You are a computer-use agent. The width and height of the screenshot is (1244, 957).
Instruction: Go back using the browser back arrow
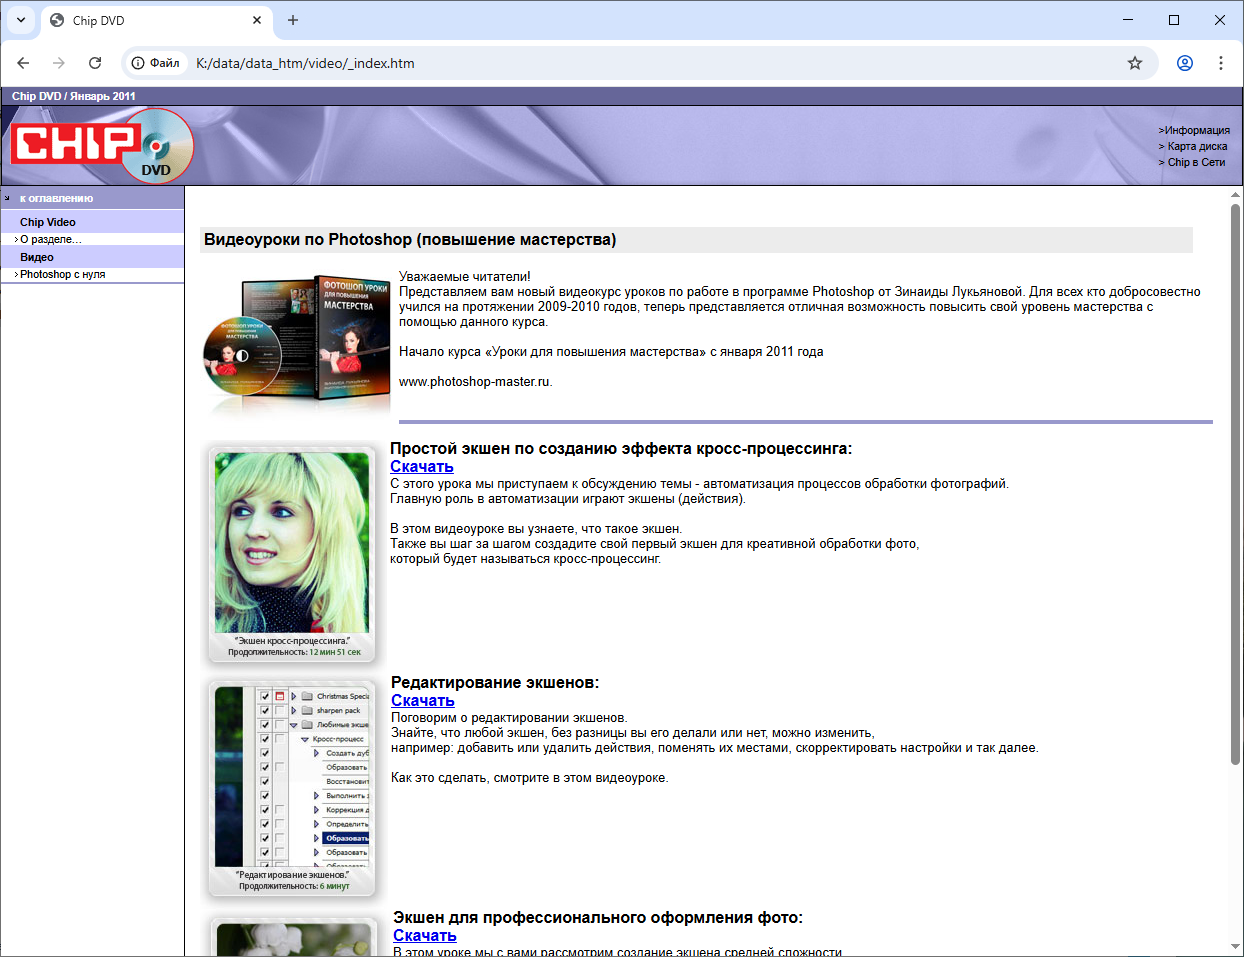click(x=23, y=63)
